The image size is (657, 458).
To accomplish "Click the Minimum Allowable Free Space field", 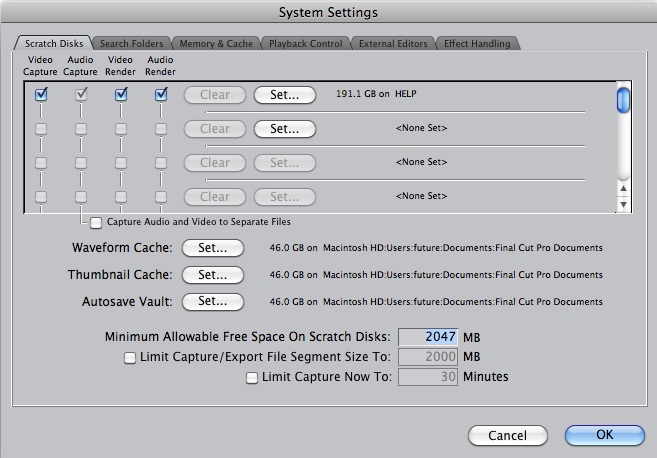I will pyautogui.click(x=428, y=337).
